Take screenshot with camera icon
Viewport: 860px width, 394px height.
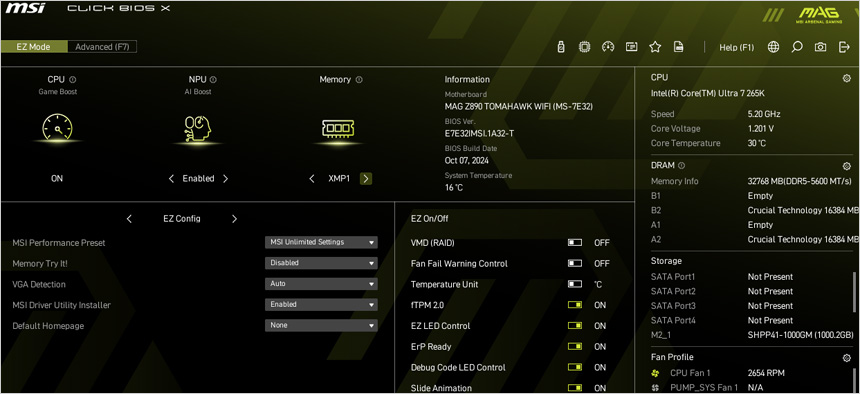click(x=821, y=47)
